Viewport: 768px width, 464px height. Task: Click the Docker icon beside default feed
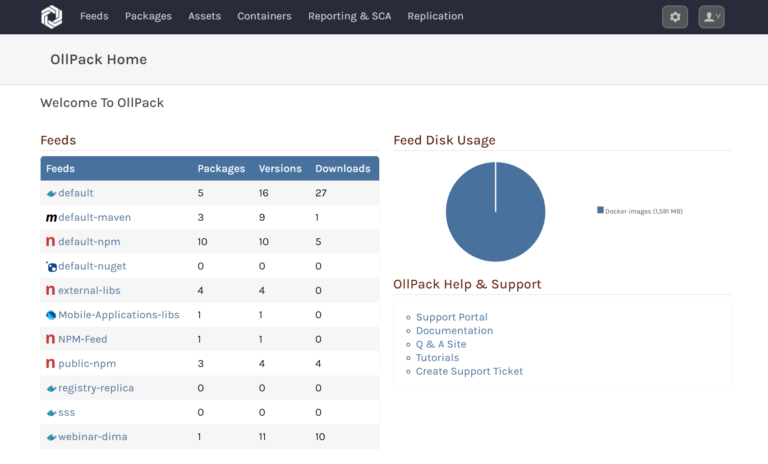coord(51,193)
